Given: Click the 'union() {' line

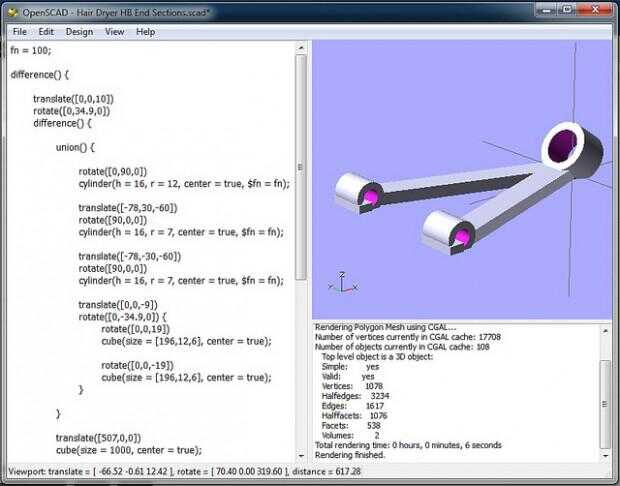Looking at the screenshot, I should click(x=76, y=147).
